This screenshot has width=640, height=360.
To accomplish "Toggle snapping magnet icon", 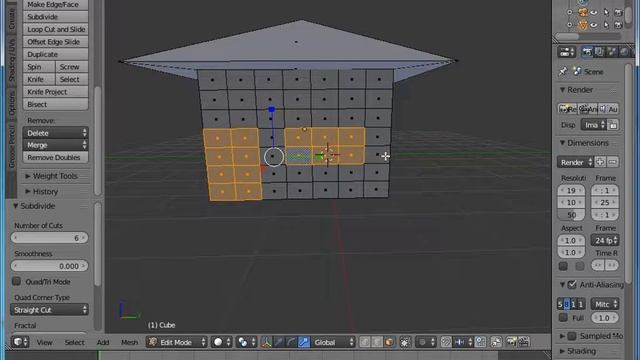I will [446, 342].
